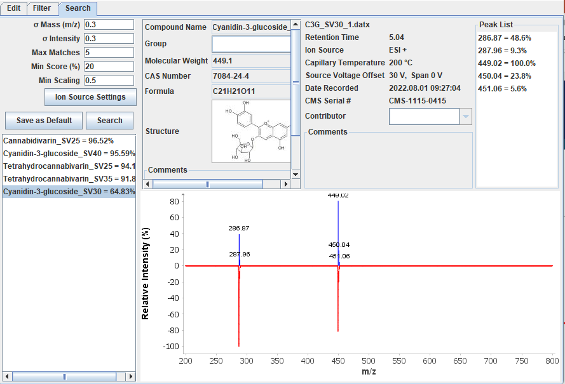Click the 286.87 peak label in spectrum
This screenshot has width=565, height=384.
click(239, 228)
